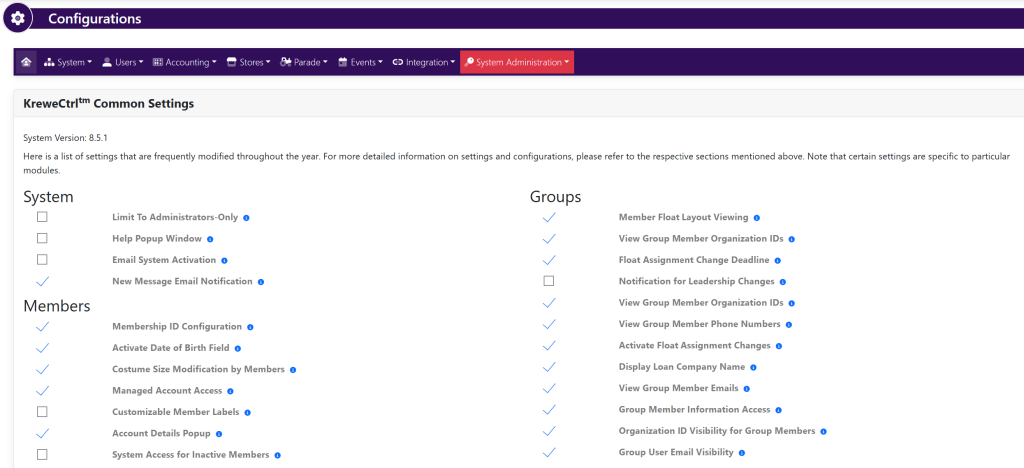Open the Accounting dropdown menu
Viewport: 1024px width, 468px height.
pyautogui.click(x=184, y=62)
